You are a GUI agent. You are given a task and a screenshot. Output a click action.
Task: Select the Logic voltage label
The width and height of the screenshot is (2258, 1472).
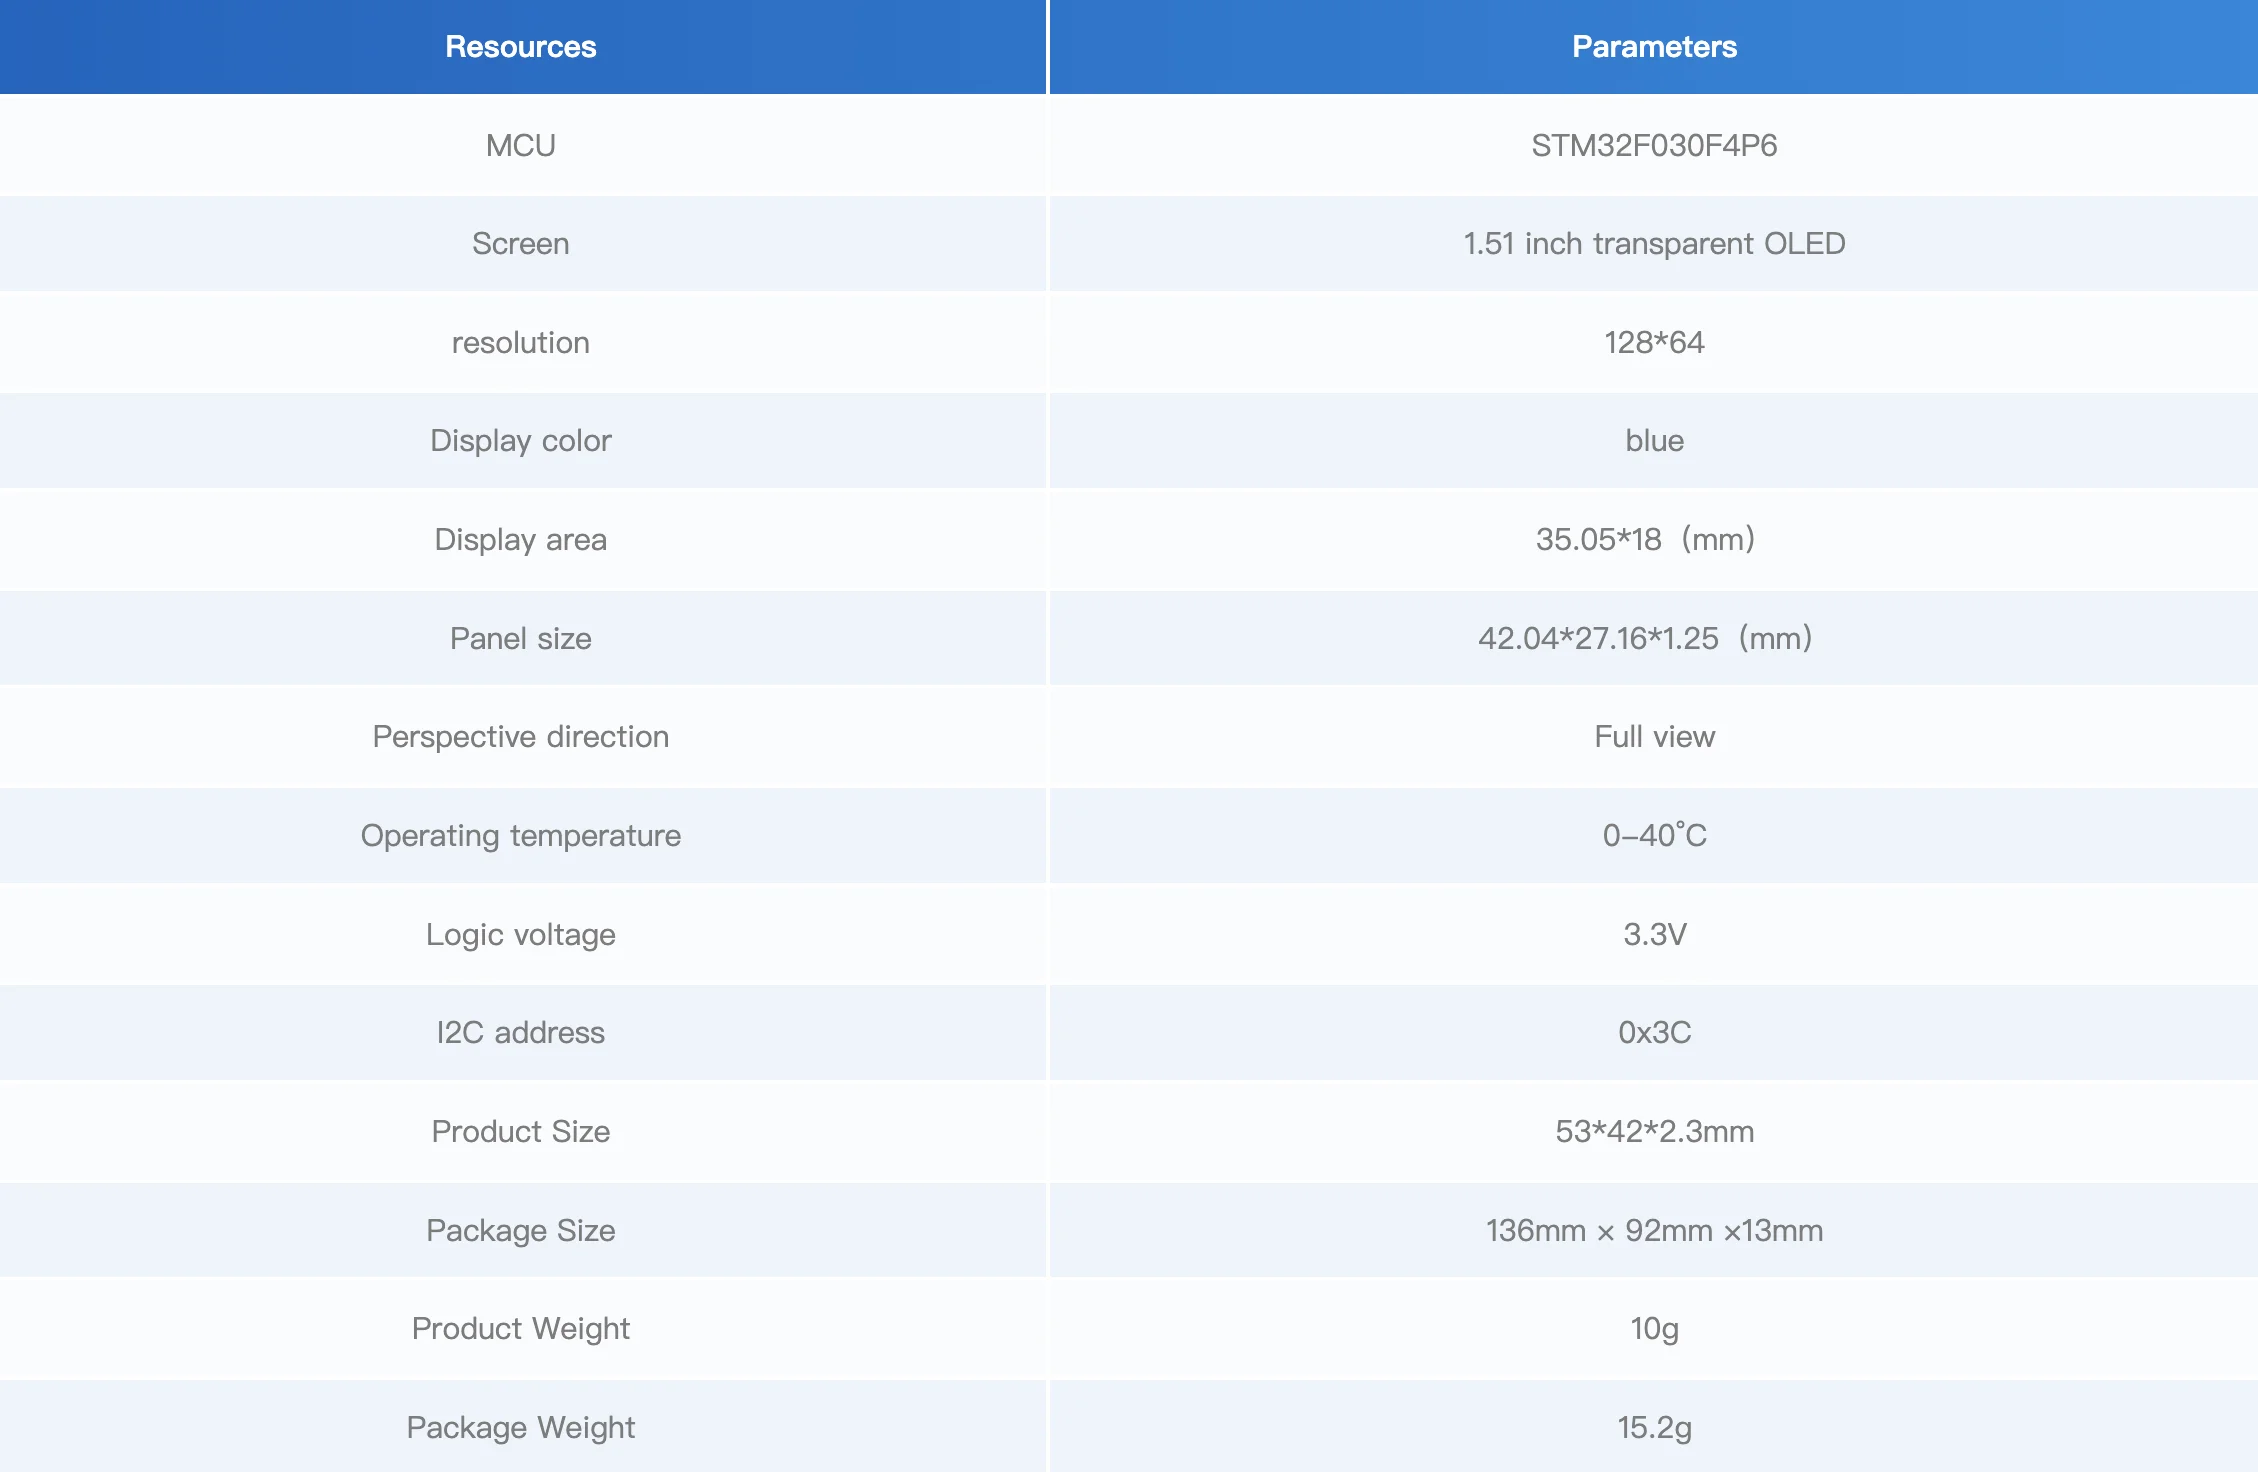click(520, 935)
